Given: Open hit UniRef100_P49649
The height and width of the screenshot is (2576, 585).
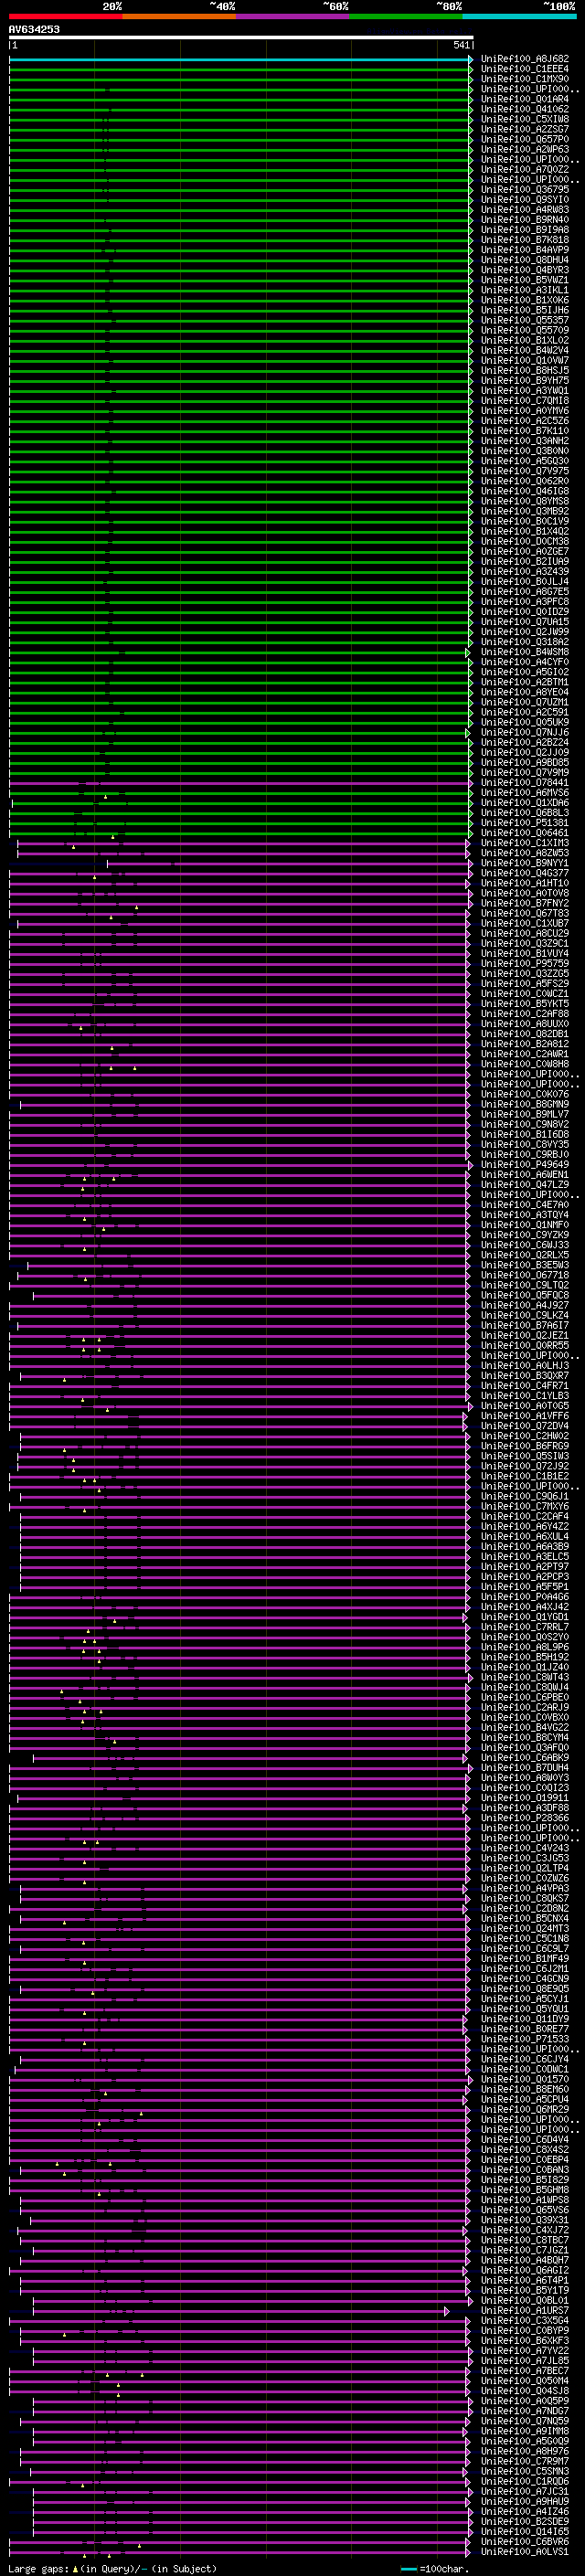Looking at the screenshot, I should click(x=525, y=1164).
